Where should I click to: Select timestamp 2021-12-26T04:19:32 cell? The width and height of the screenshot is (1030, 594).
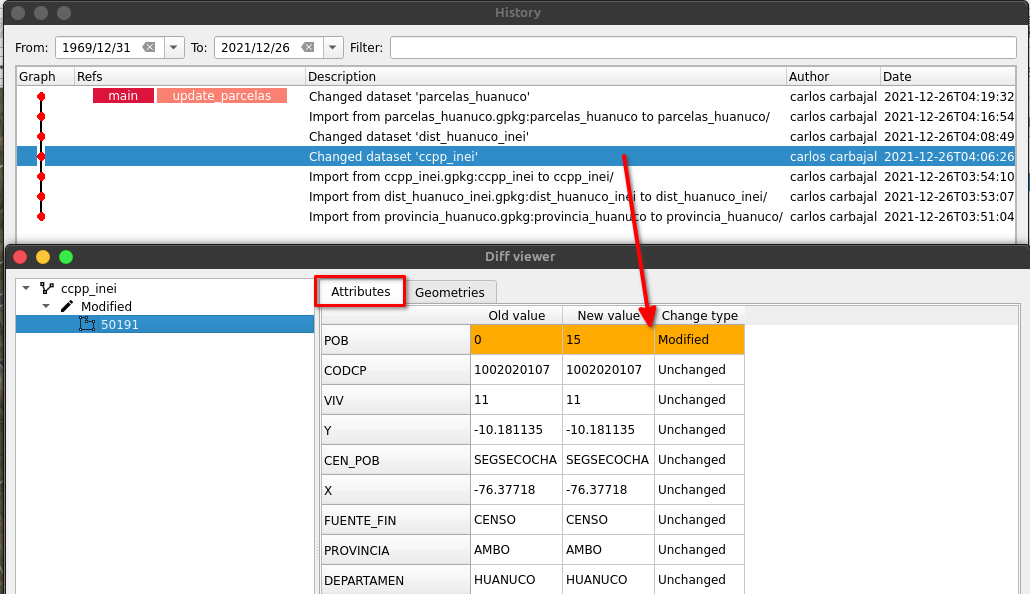pyautogui.click(x=949, y=97)
